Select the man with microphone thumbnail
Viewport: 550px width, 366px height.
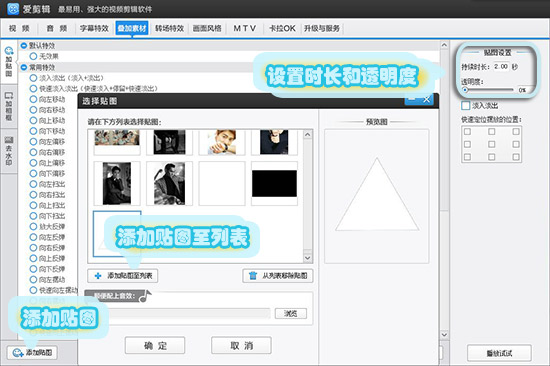169,183
